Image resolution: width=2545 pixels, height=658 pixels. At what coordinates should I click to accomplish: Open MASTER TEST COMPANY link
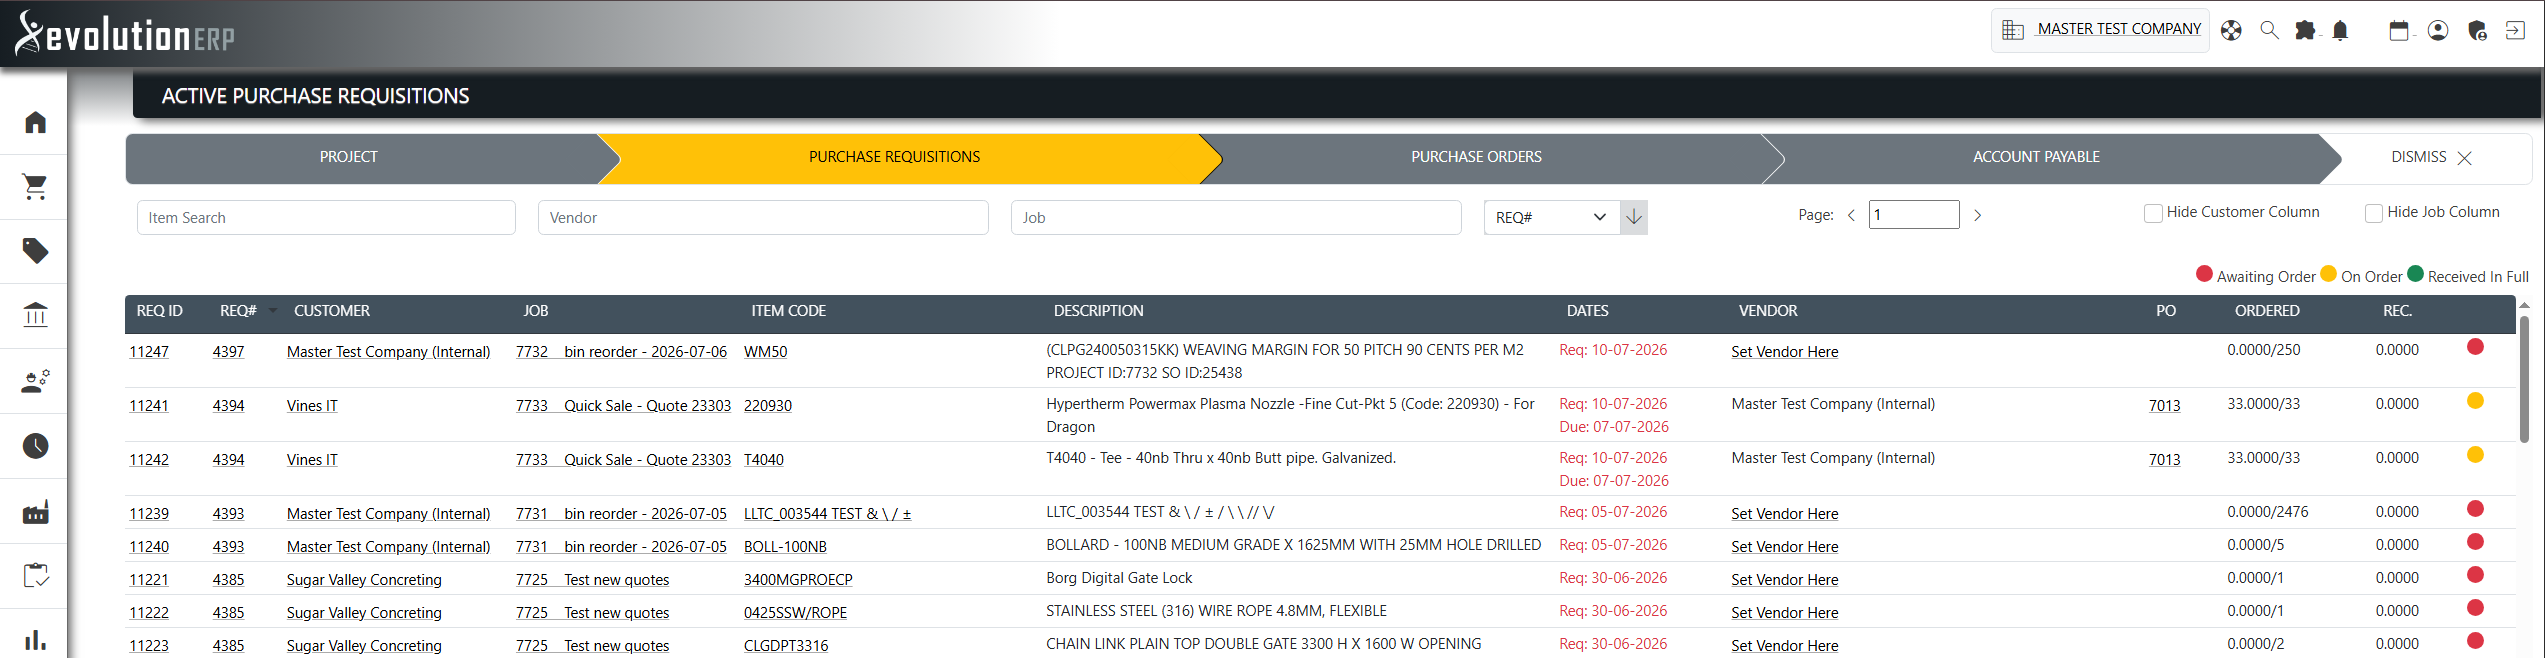(x=2119, y=29)
